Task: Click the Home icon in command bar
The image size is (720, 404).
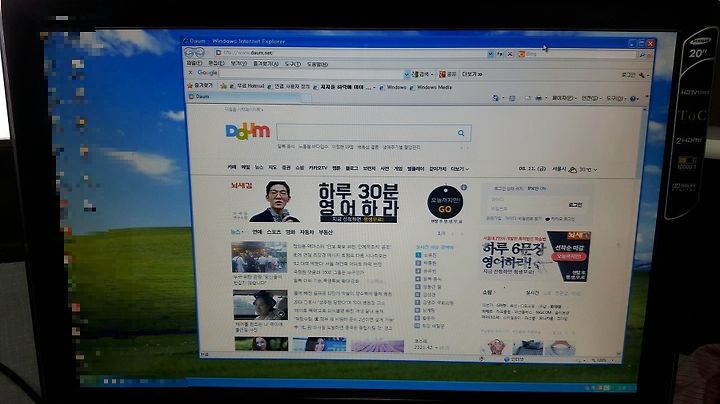Action: click(495, 98)
